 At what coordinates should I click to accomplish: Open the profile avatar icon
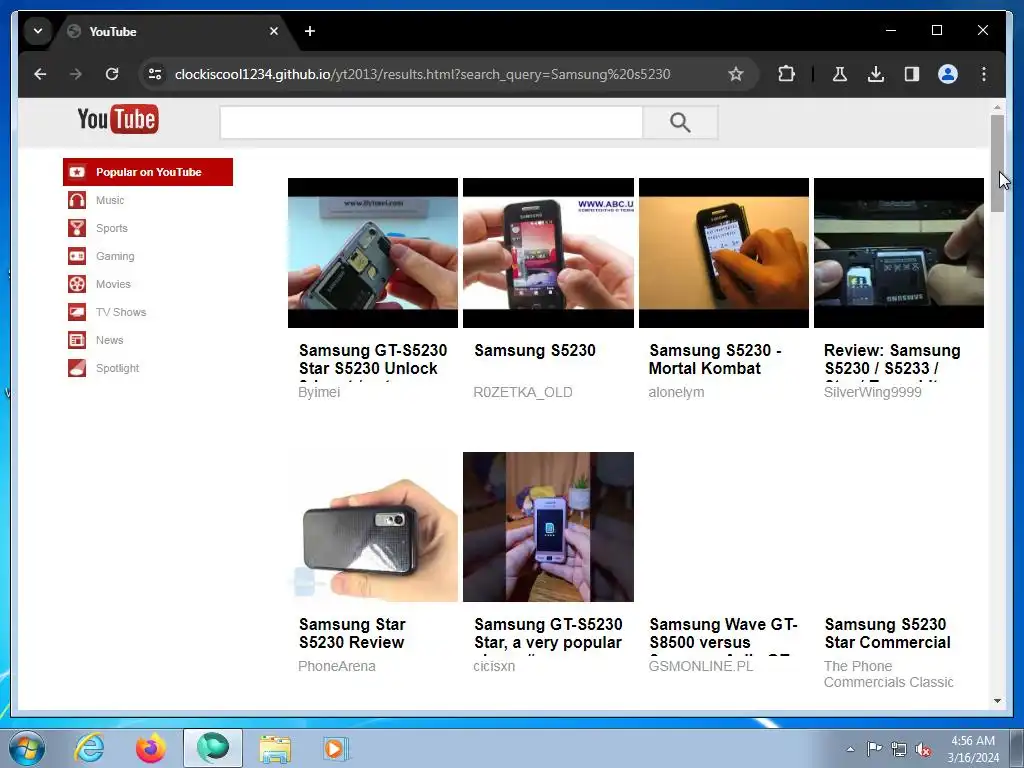(x=948, y=74)
